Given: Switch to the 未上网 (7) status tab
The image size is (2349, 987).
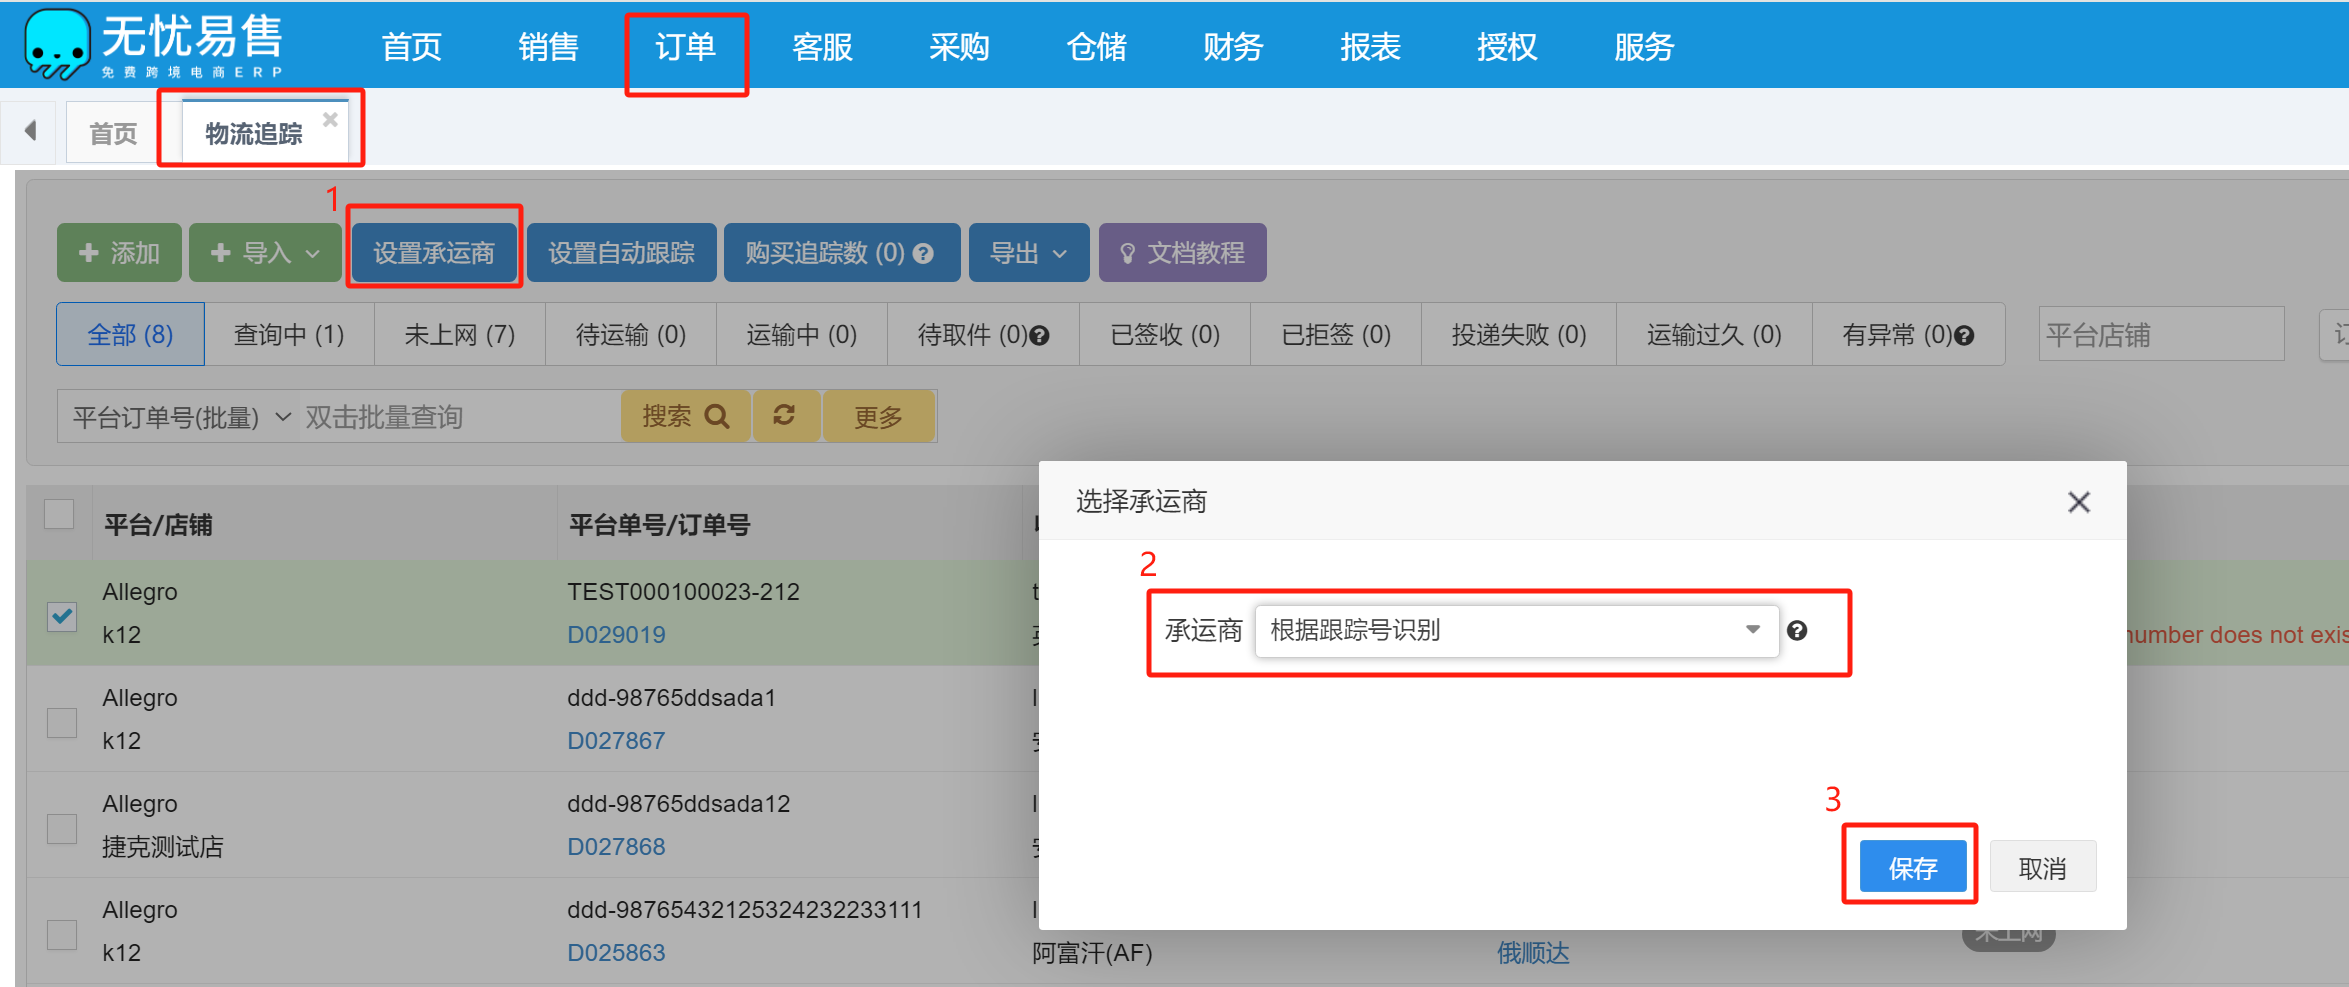Looking at the screenshot, I should (459, 335).
